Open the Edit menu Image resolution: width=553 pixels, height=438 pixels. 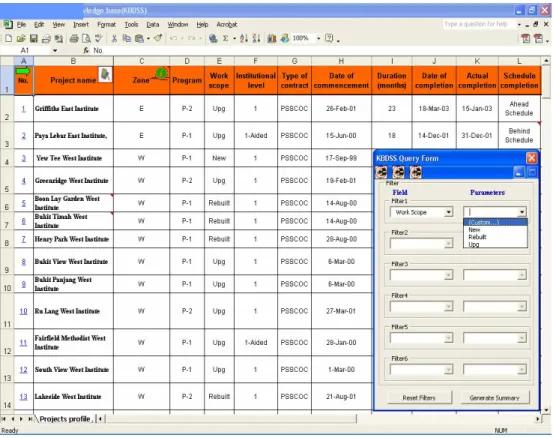coord(39,24)
